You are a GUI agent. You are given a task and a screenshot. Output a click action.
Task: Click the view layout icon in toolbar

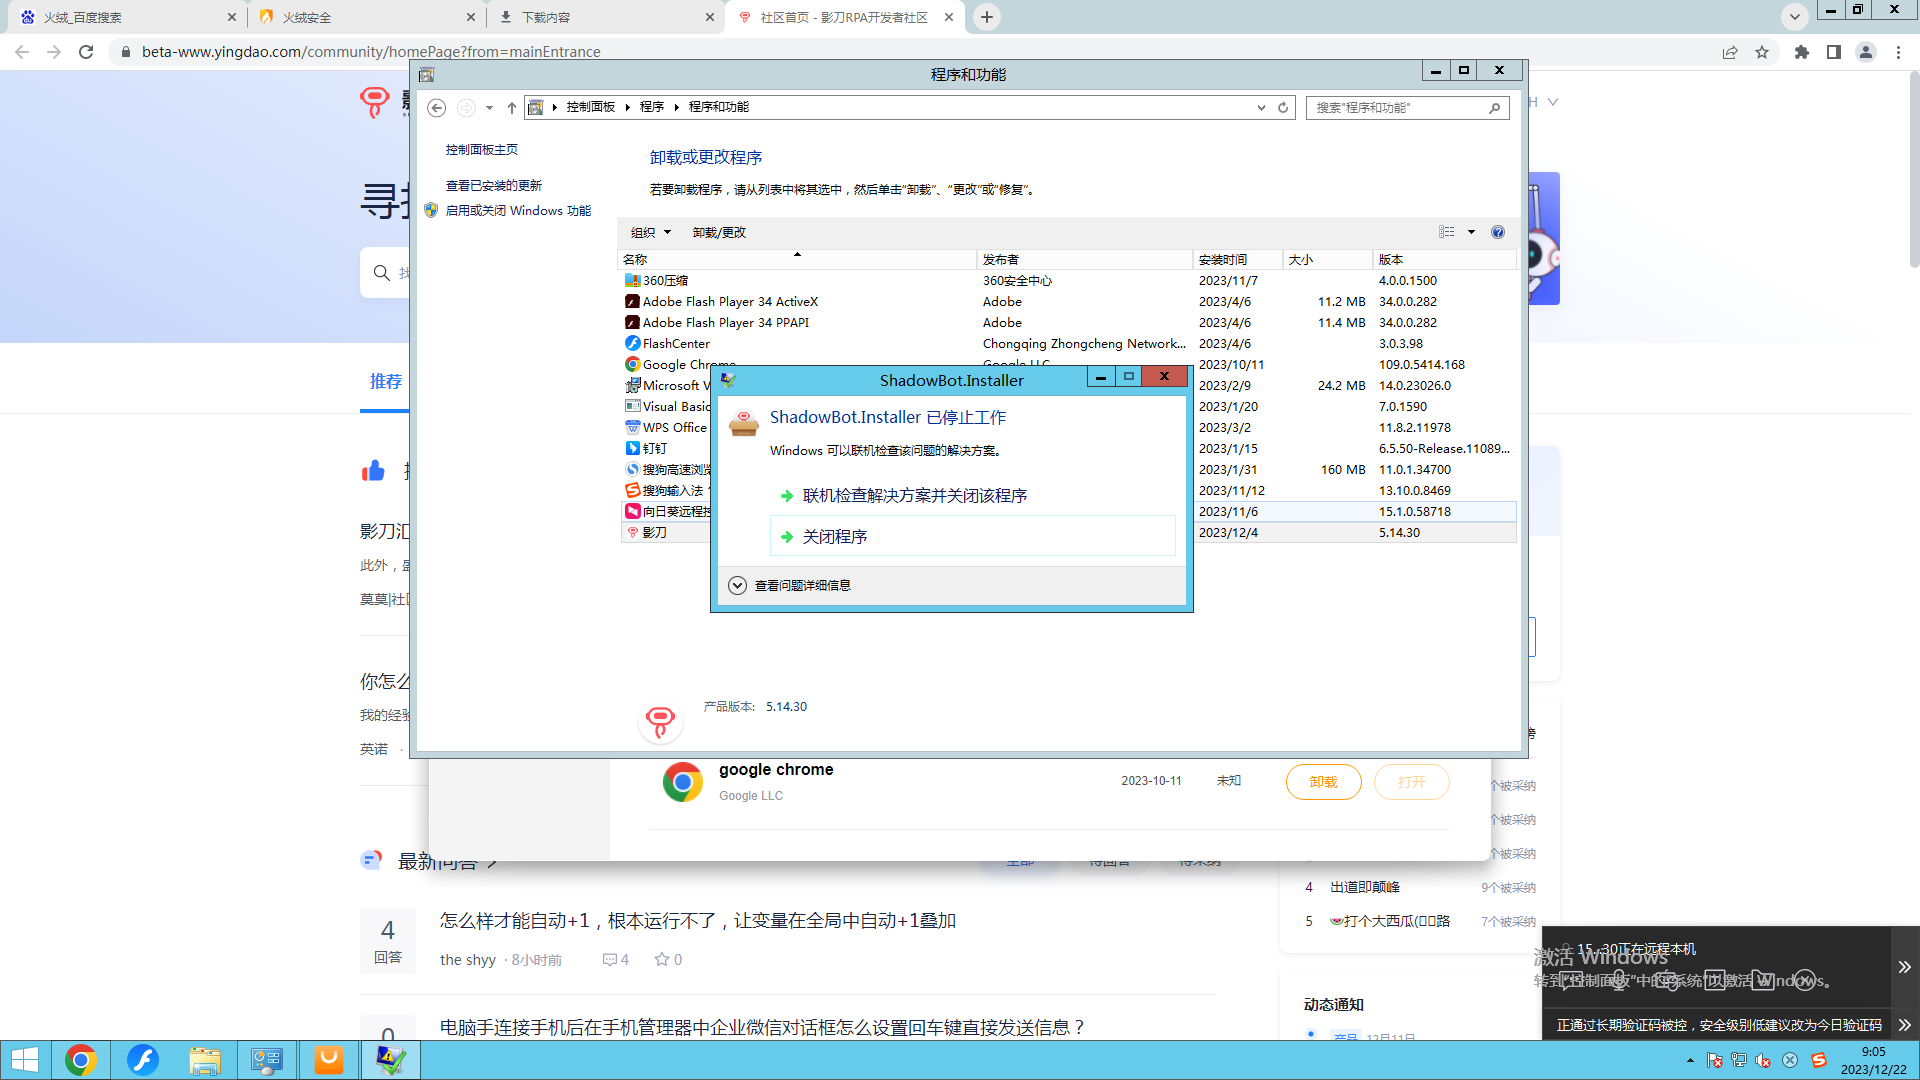[1446, 232]
